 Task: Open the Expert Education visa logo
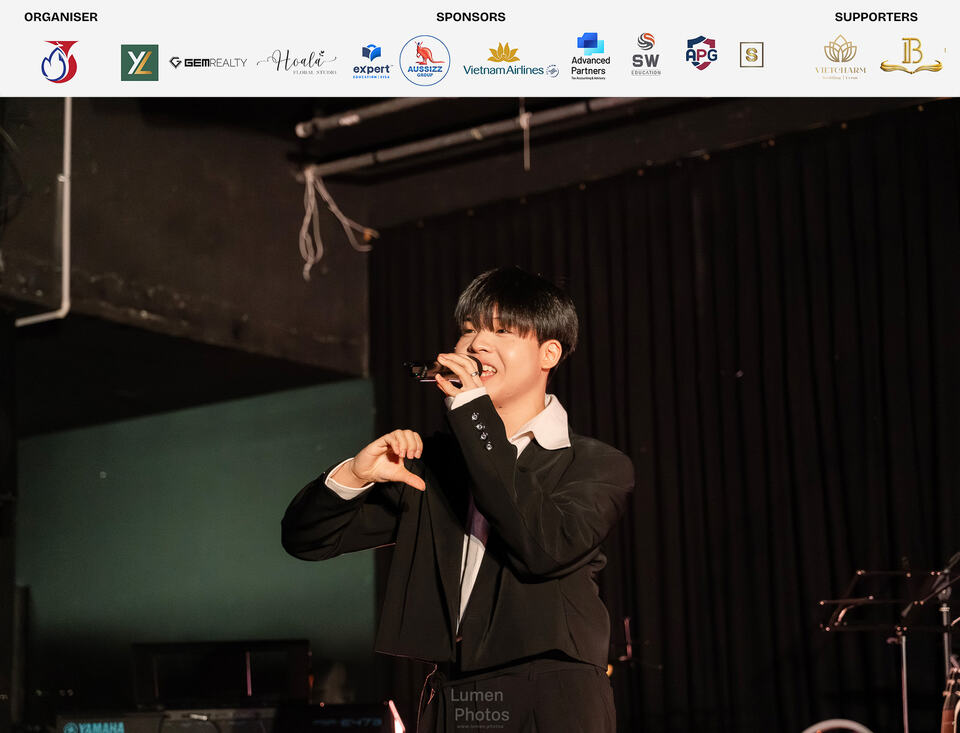[372, 62]
